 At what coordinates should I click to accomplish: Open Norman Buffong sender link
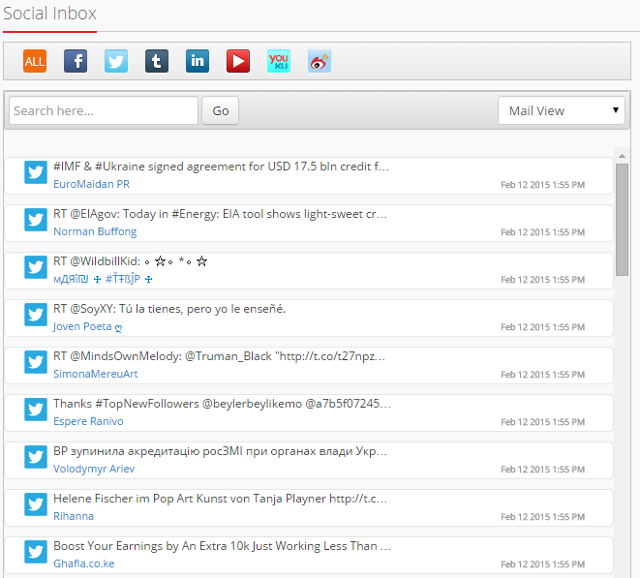click(x=95, y=231)
